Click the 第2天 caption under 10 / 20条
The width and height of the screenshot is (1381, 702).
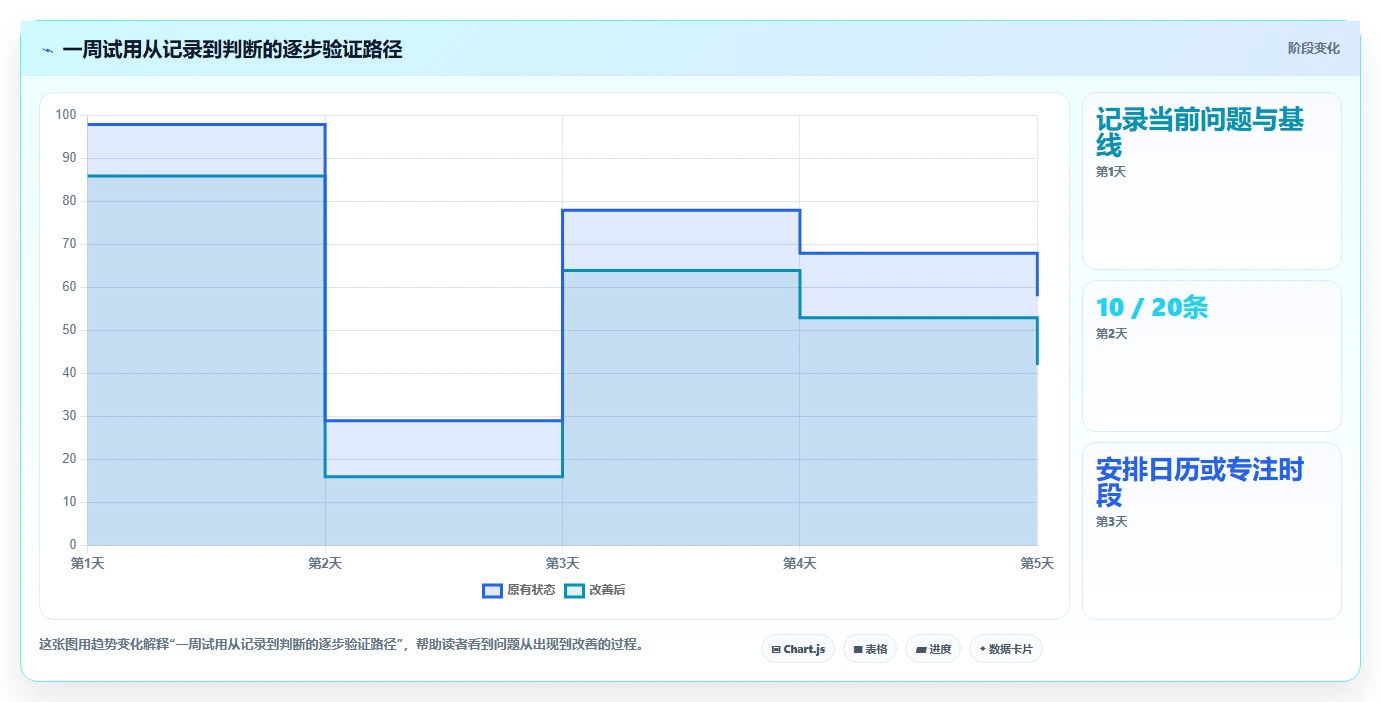coord(1111,334)
